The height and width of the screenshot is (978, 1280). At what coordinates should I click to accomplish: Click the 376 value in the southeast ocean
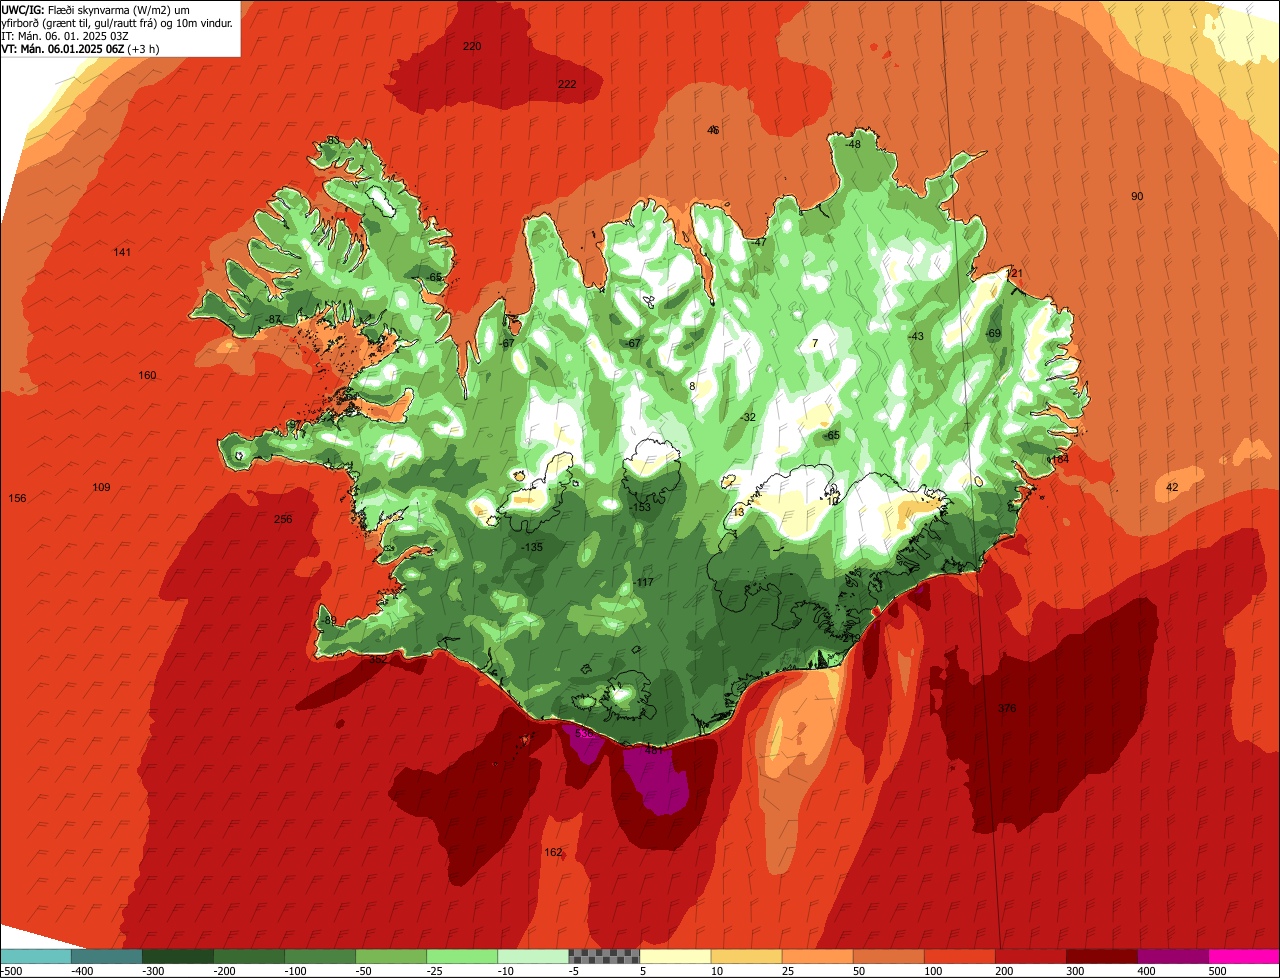click(1007, 708)
